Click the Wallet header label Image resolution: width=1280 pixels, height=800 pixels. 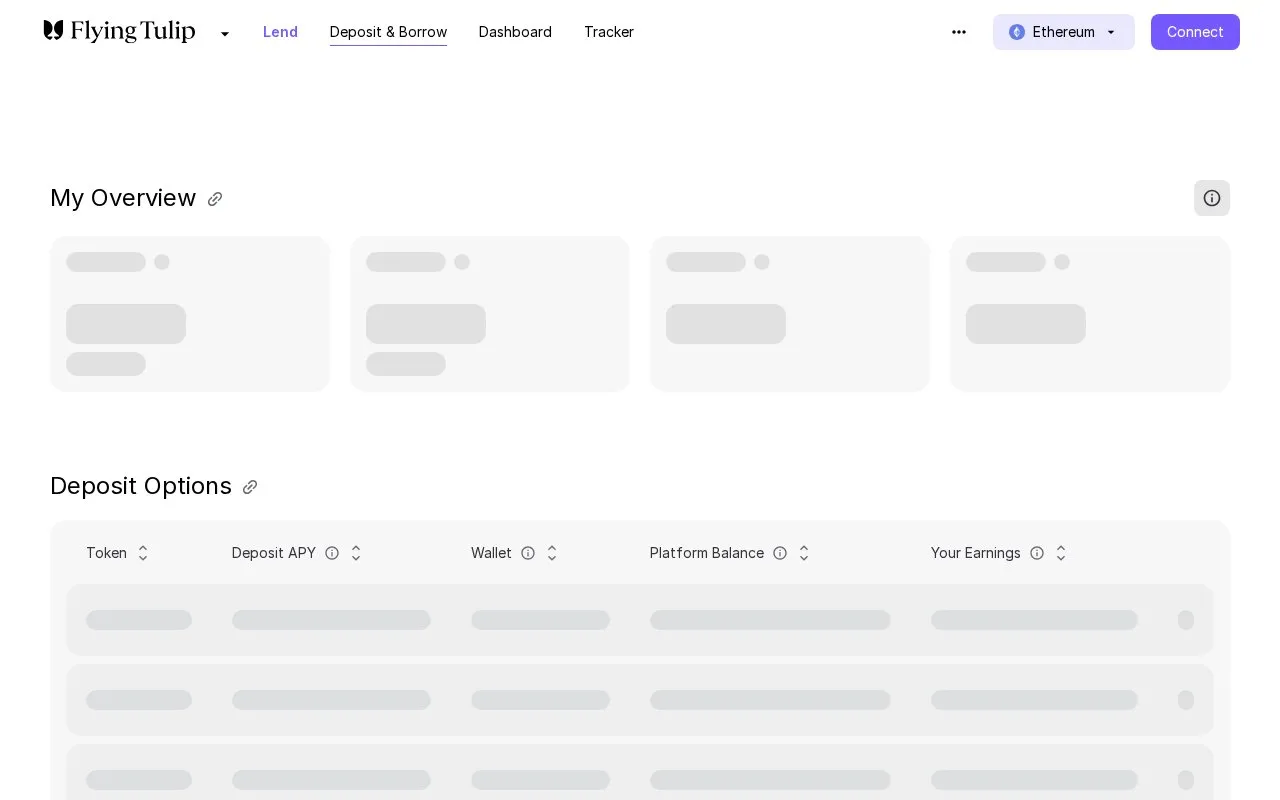pos(491,553)
